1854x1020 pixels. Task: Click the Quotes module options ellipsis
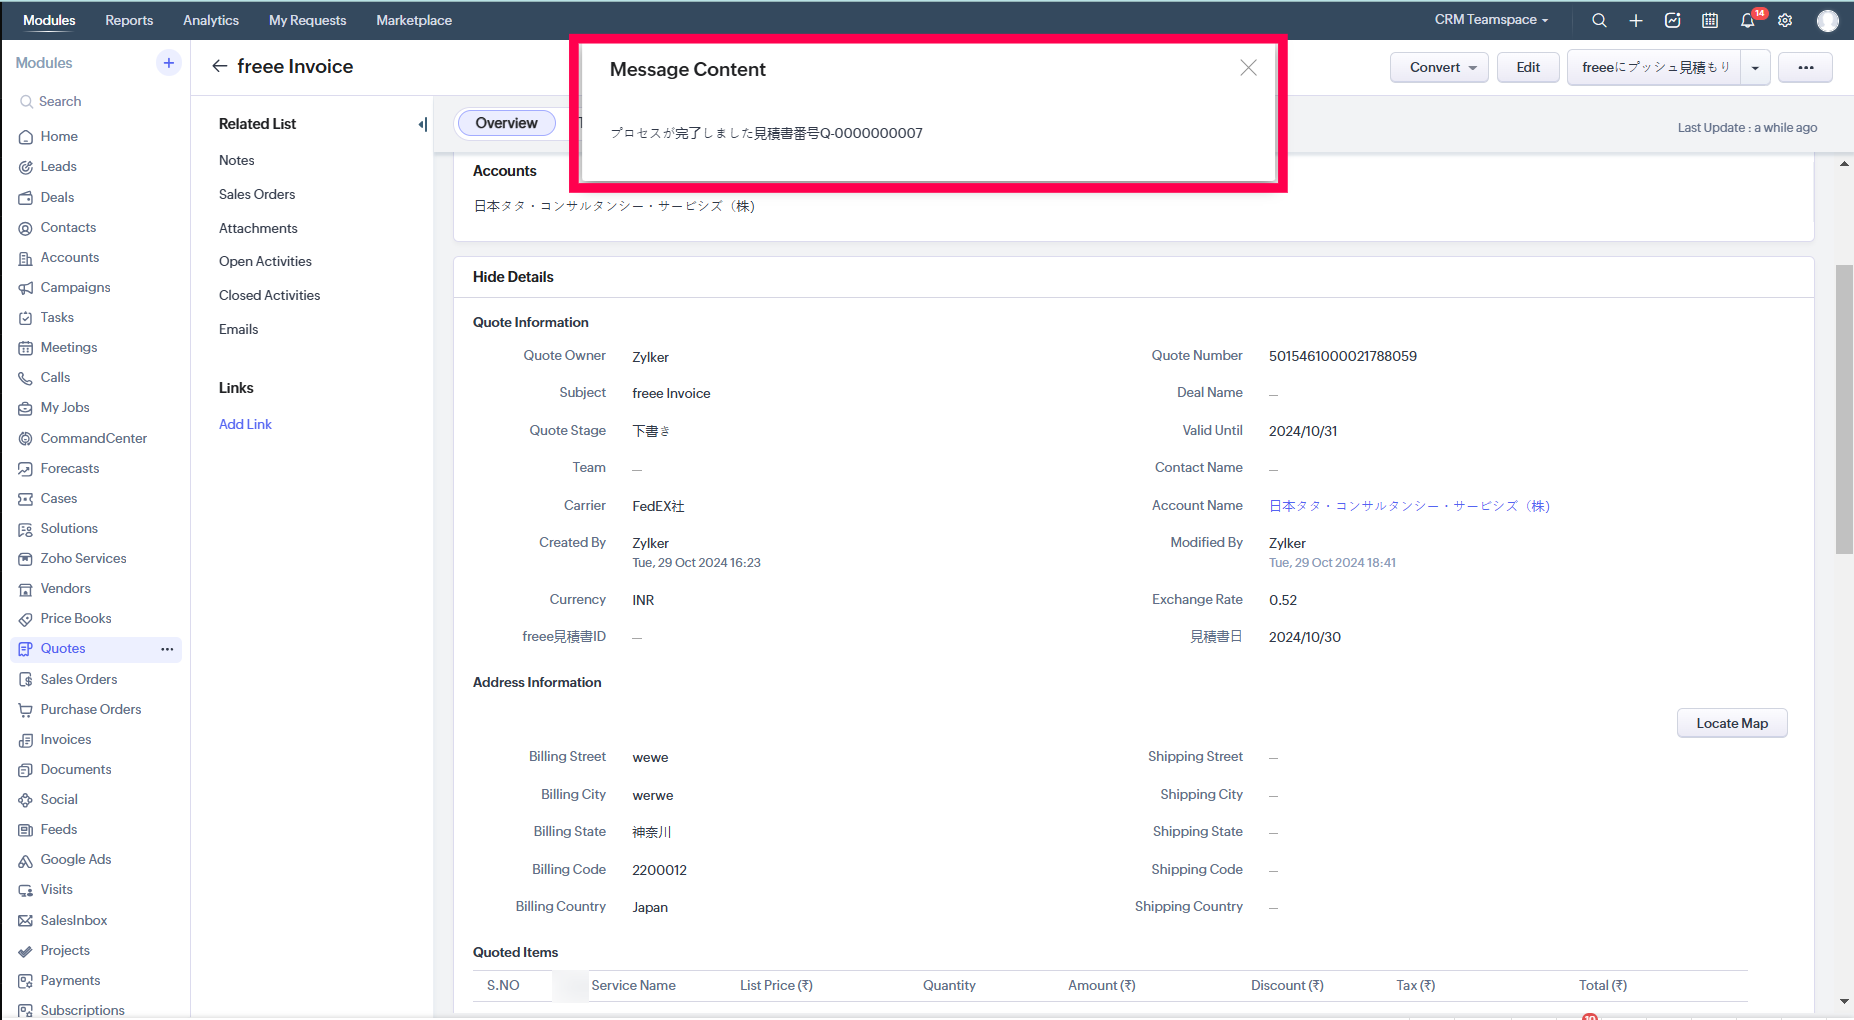pyautogui.click(x=167, y=649)
